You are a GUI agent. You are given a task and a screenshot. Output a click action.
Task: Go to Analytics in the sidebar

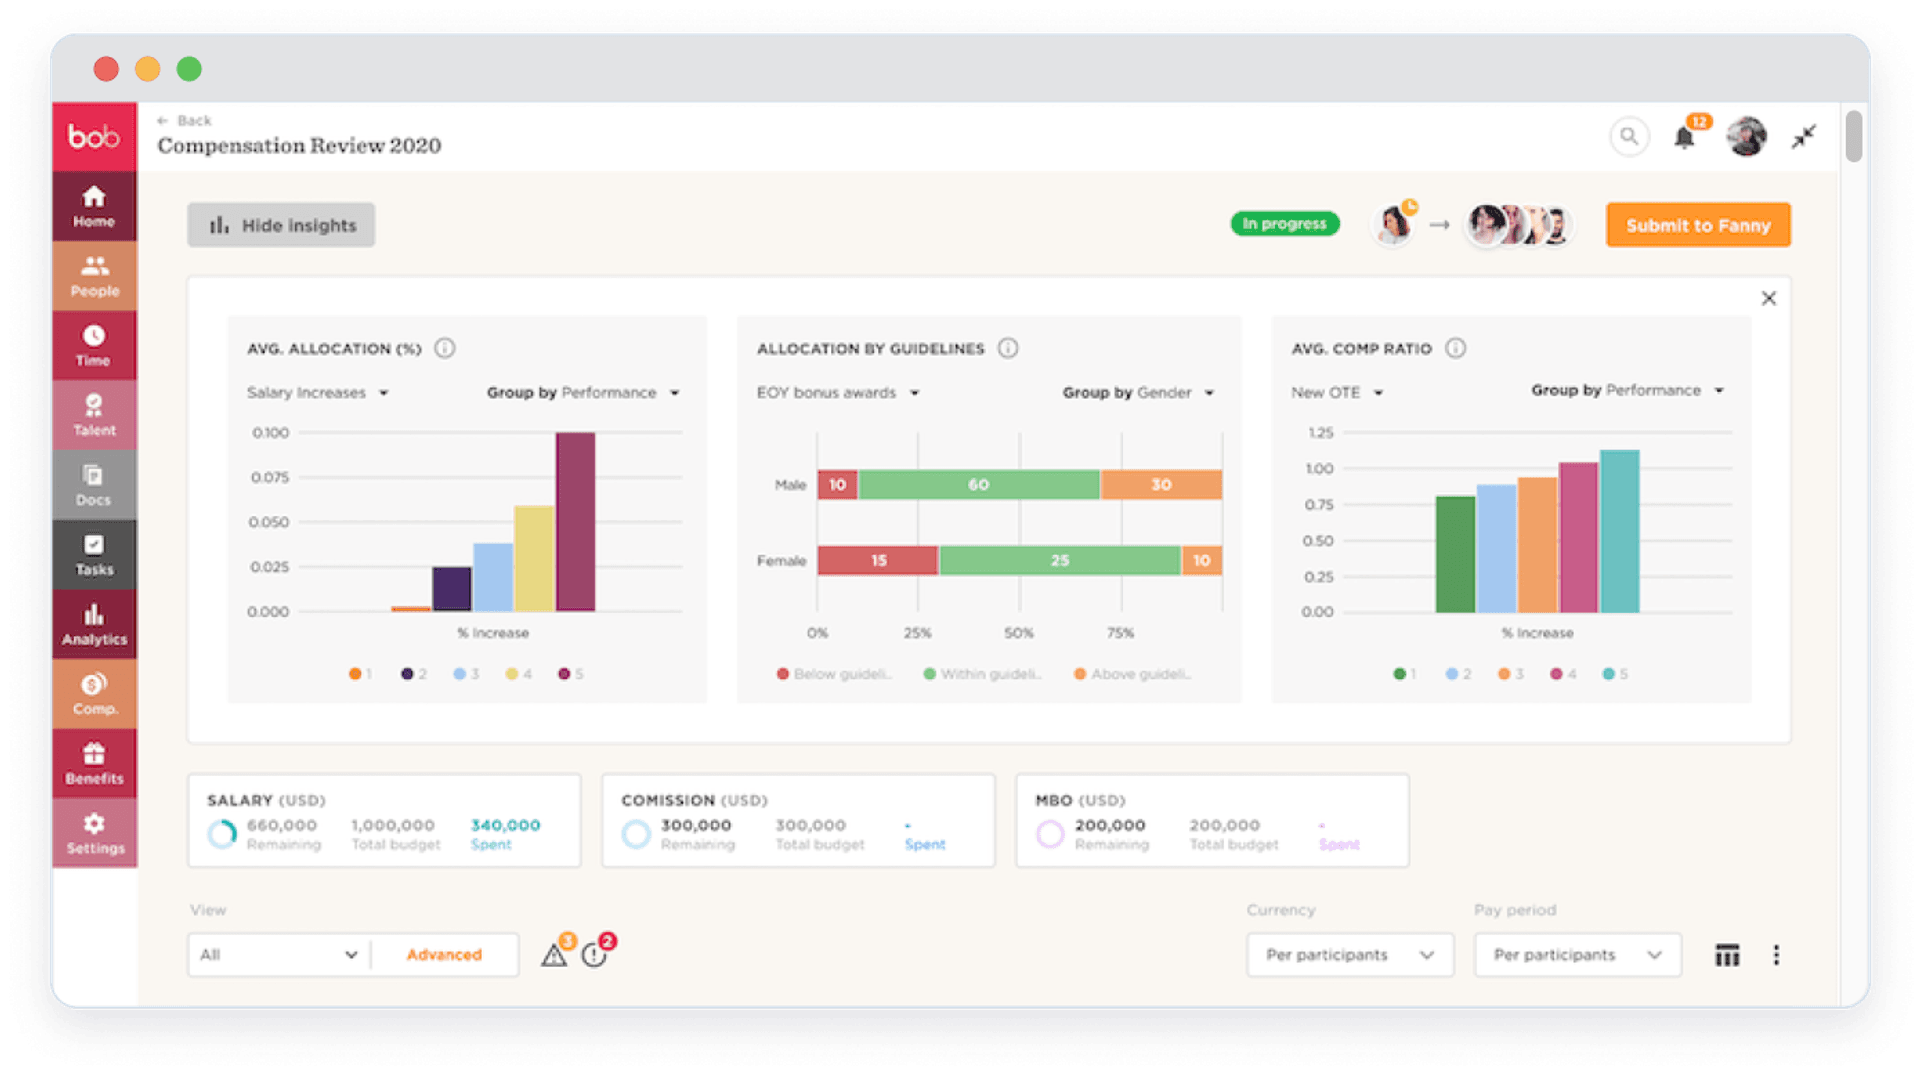(94, 624)
